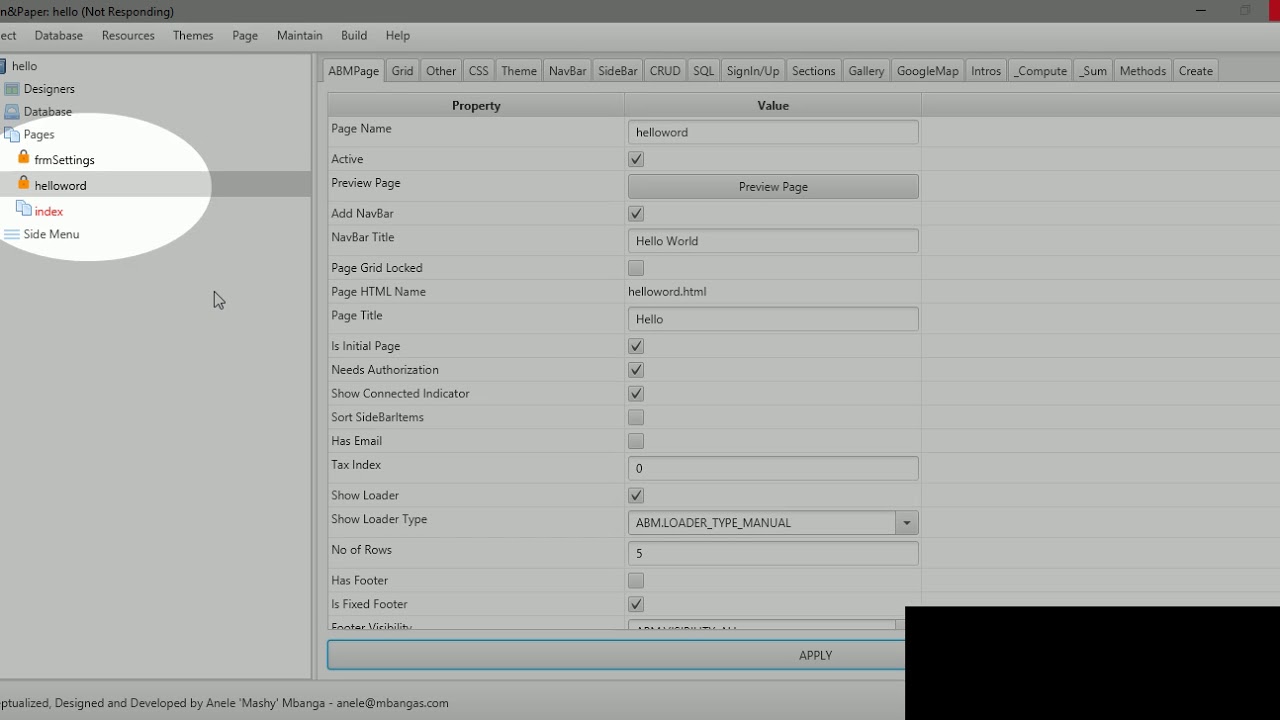Switch to the SignIn/Up tab
Screen dimensions: 1280x720
(753, 71)
